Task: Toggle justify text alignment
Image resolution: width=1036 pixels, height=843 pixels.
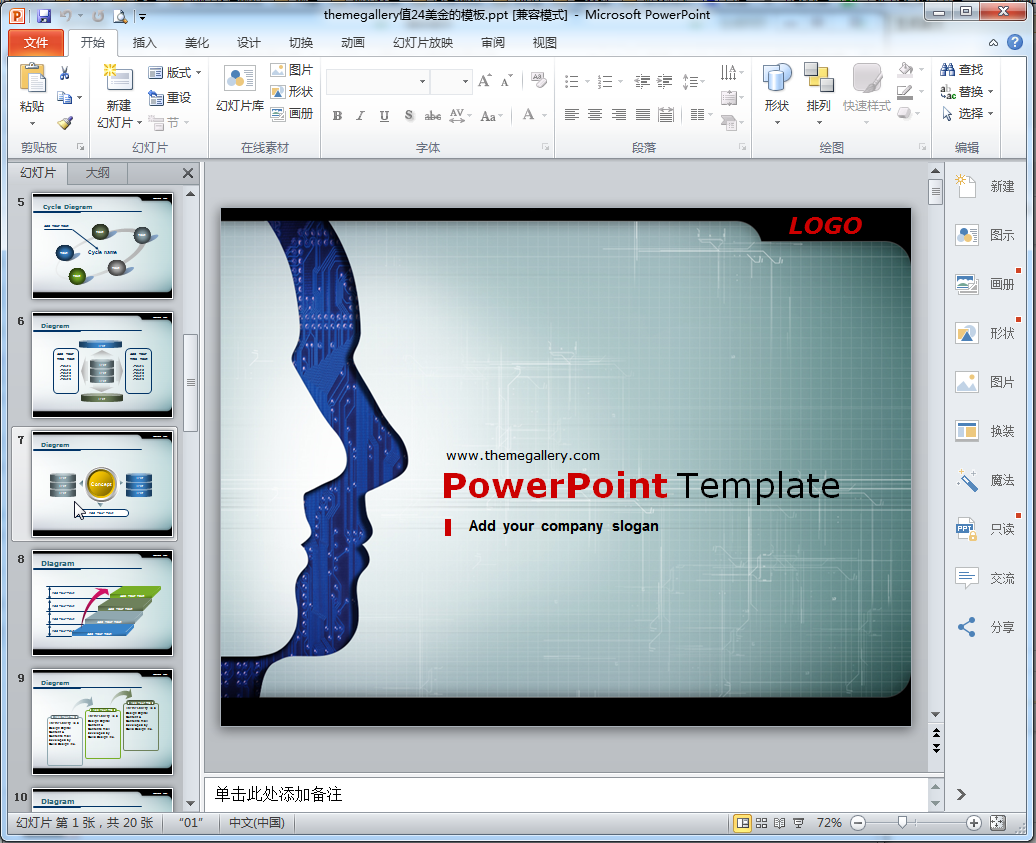Action: (x=643, y=115)
